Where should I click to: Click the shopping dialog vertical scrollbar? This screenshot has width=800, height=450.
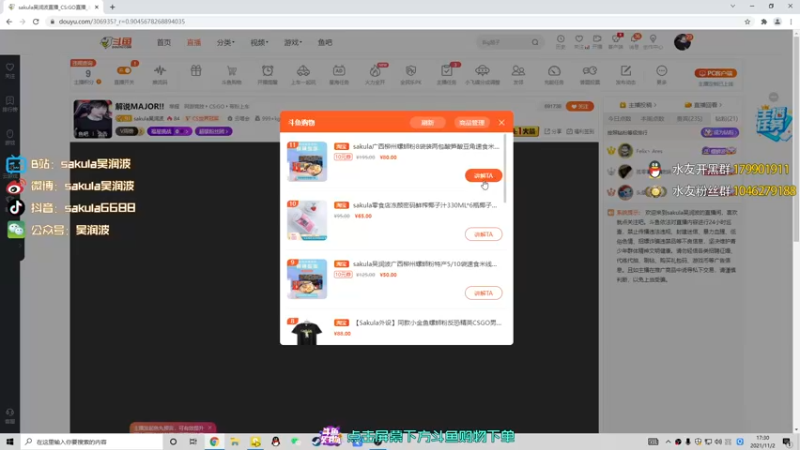pos(505,168)
